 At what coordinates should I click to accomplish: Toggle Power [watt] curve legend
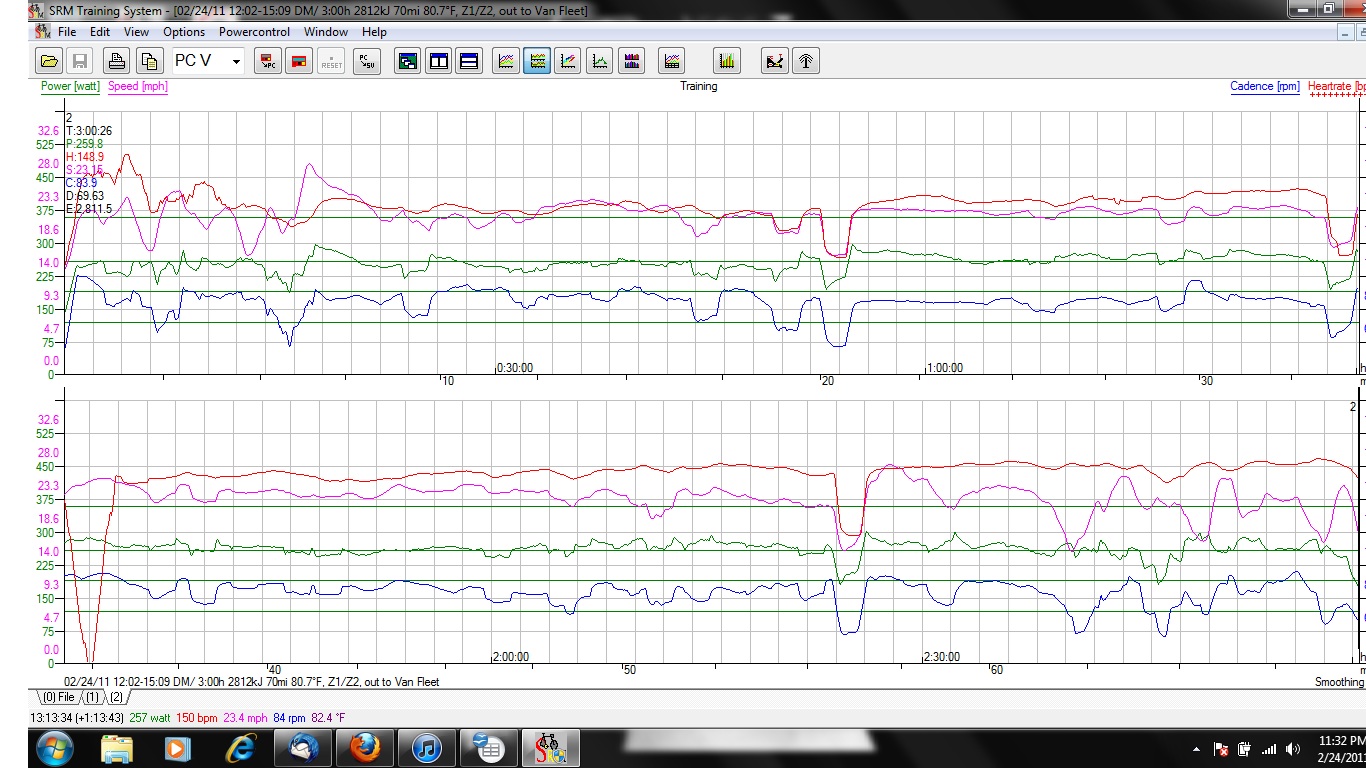point(70,87)
